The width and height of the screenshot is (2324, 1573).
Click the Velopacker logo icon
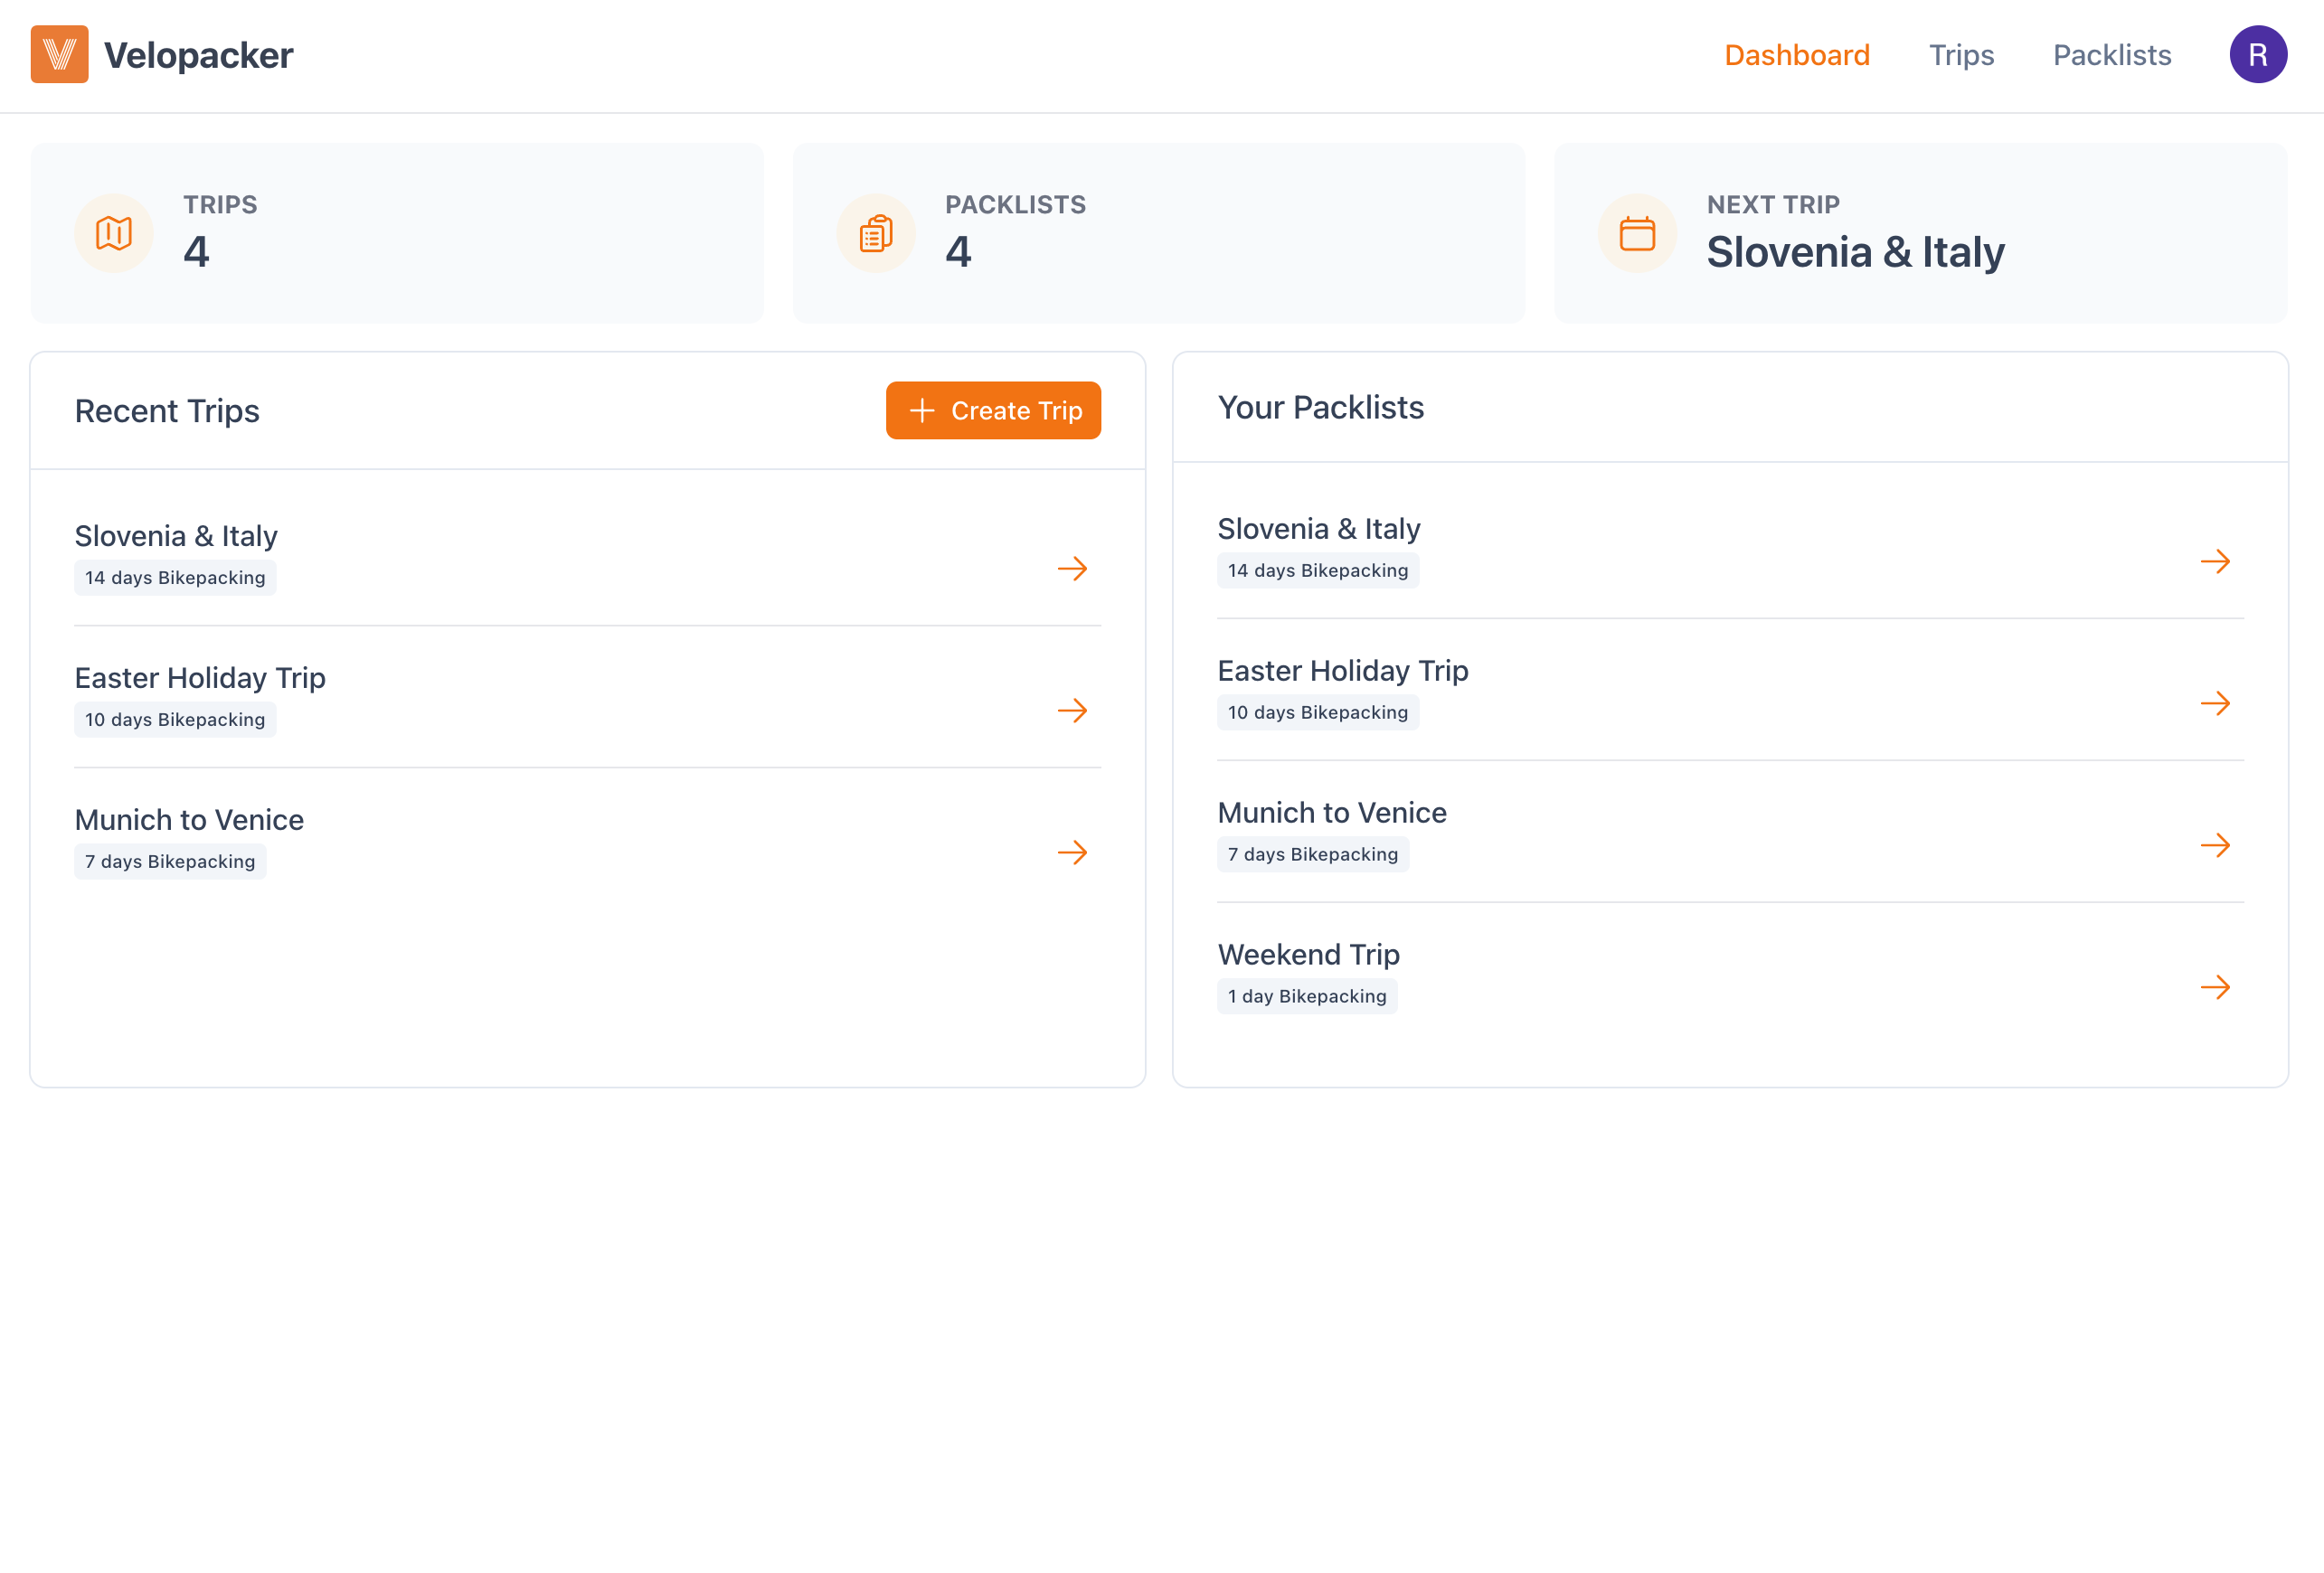pos(59,55)
